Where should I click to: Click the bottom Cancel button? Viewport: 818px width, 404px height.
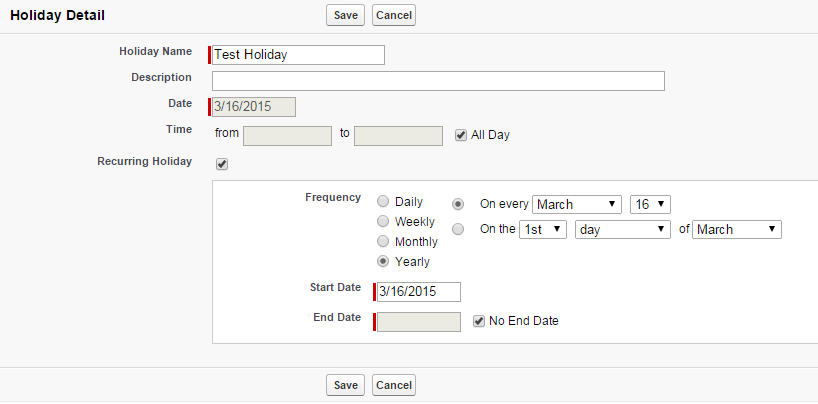[x=394, y=385]
